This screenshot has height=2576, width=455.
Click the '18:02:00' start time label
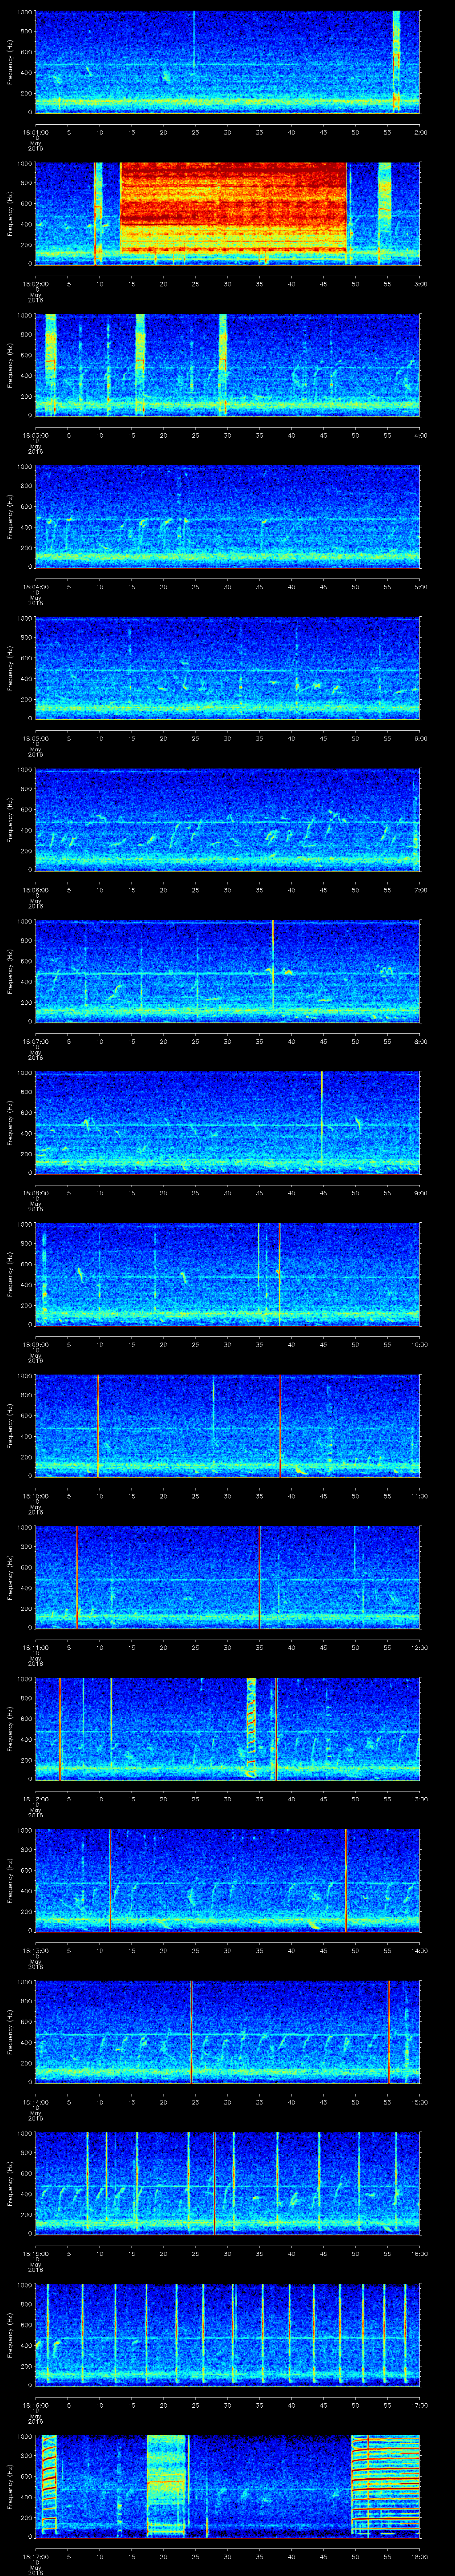tap(36, 284)
